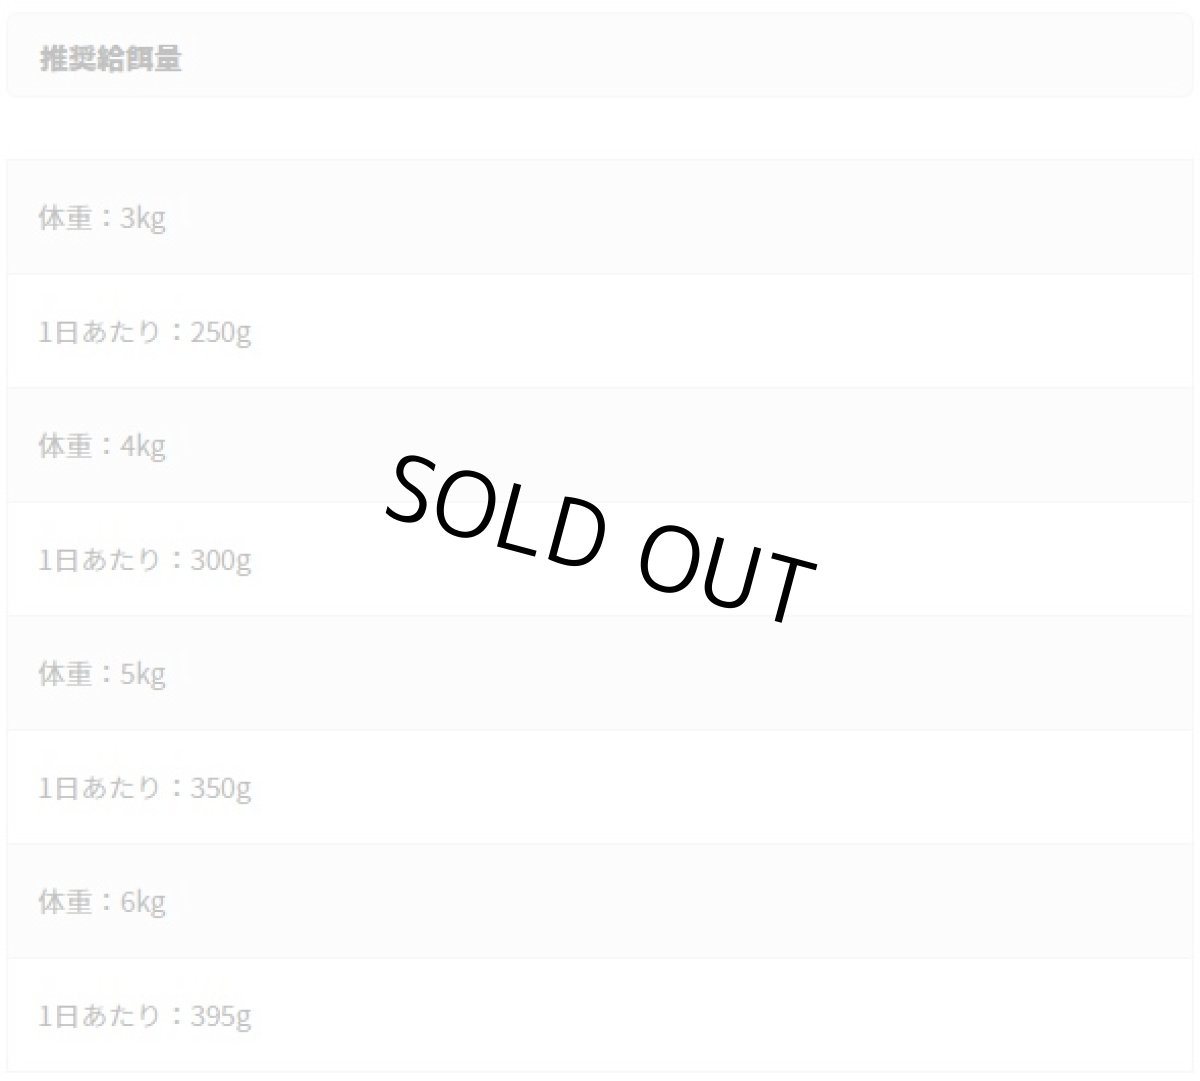Click 1日あたり label beside 350g
Viewport: 1200px width, 1081px height.
click(99, 788)
